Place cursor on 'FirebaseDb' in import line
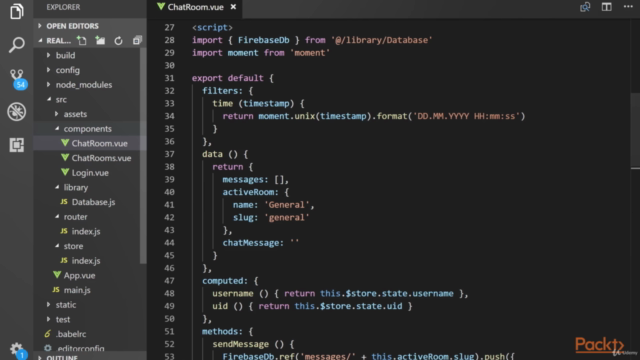The width and height of the screenshot is (640, 360). pyautogui.click(x=264, y=40)
